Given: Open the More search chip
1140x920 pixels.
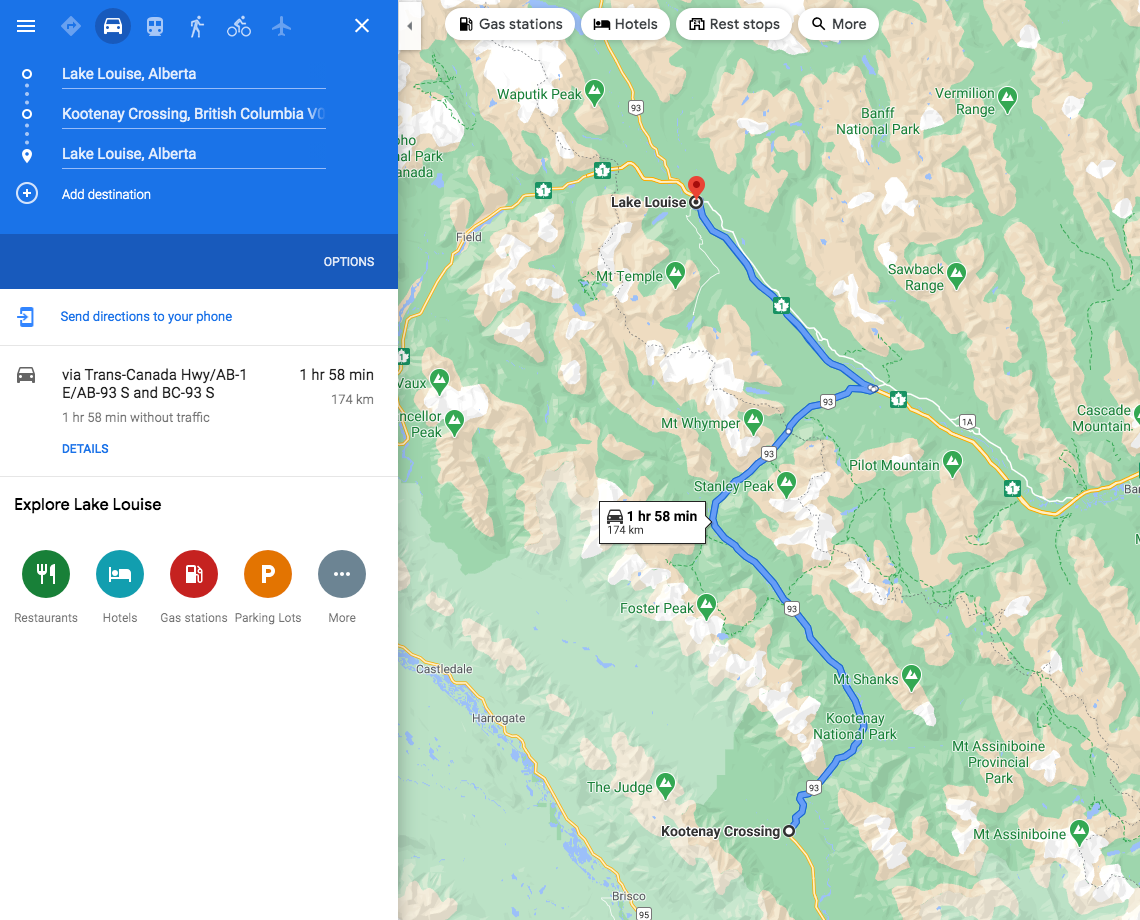Looking at the screenshot, I should 838,24.
